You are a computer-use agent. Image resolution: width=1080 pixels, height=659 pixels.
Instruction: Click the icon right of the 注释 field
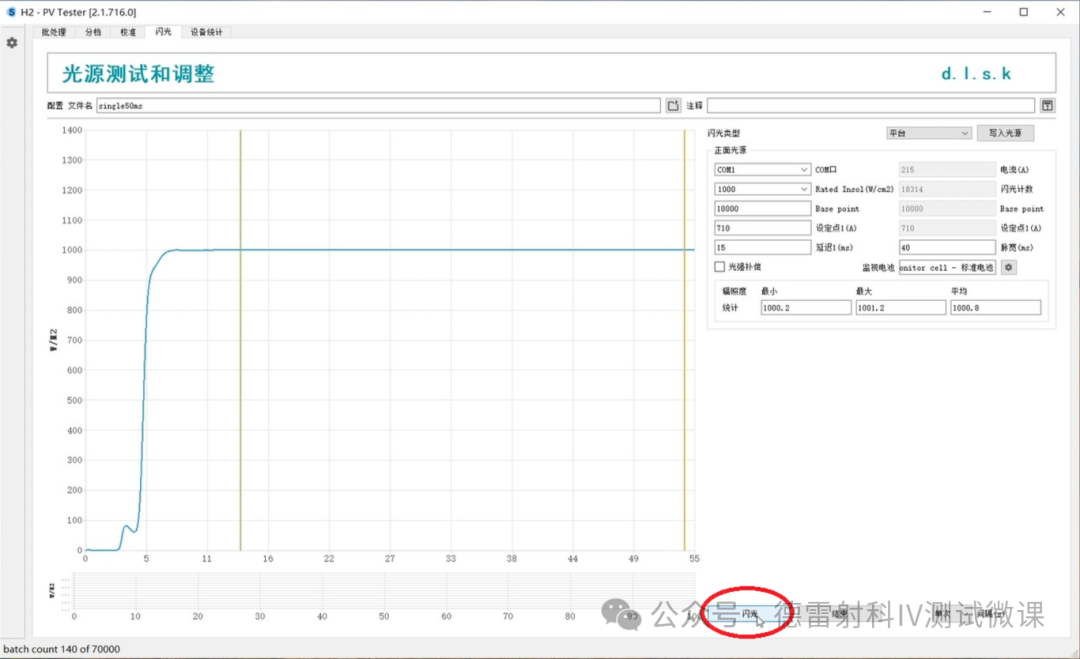coord(1047,105)
